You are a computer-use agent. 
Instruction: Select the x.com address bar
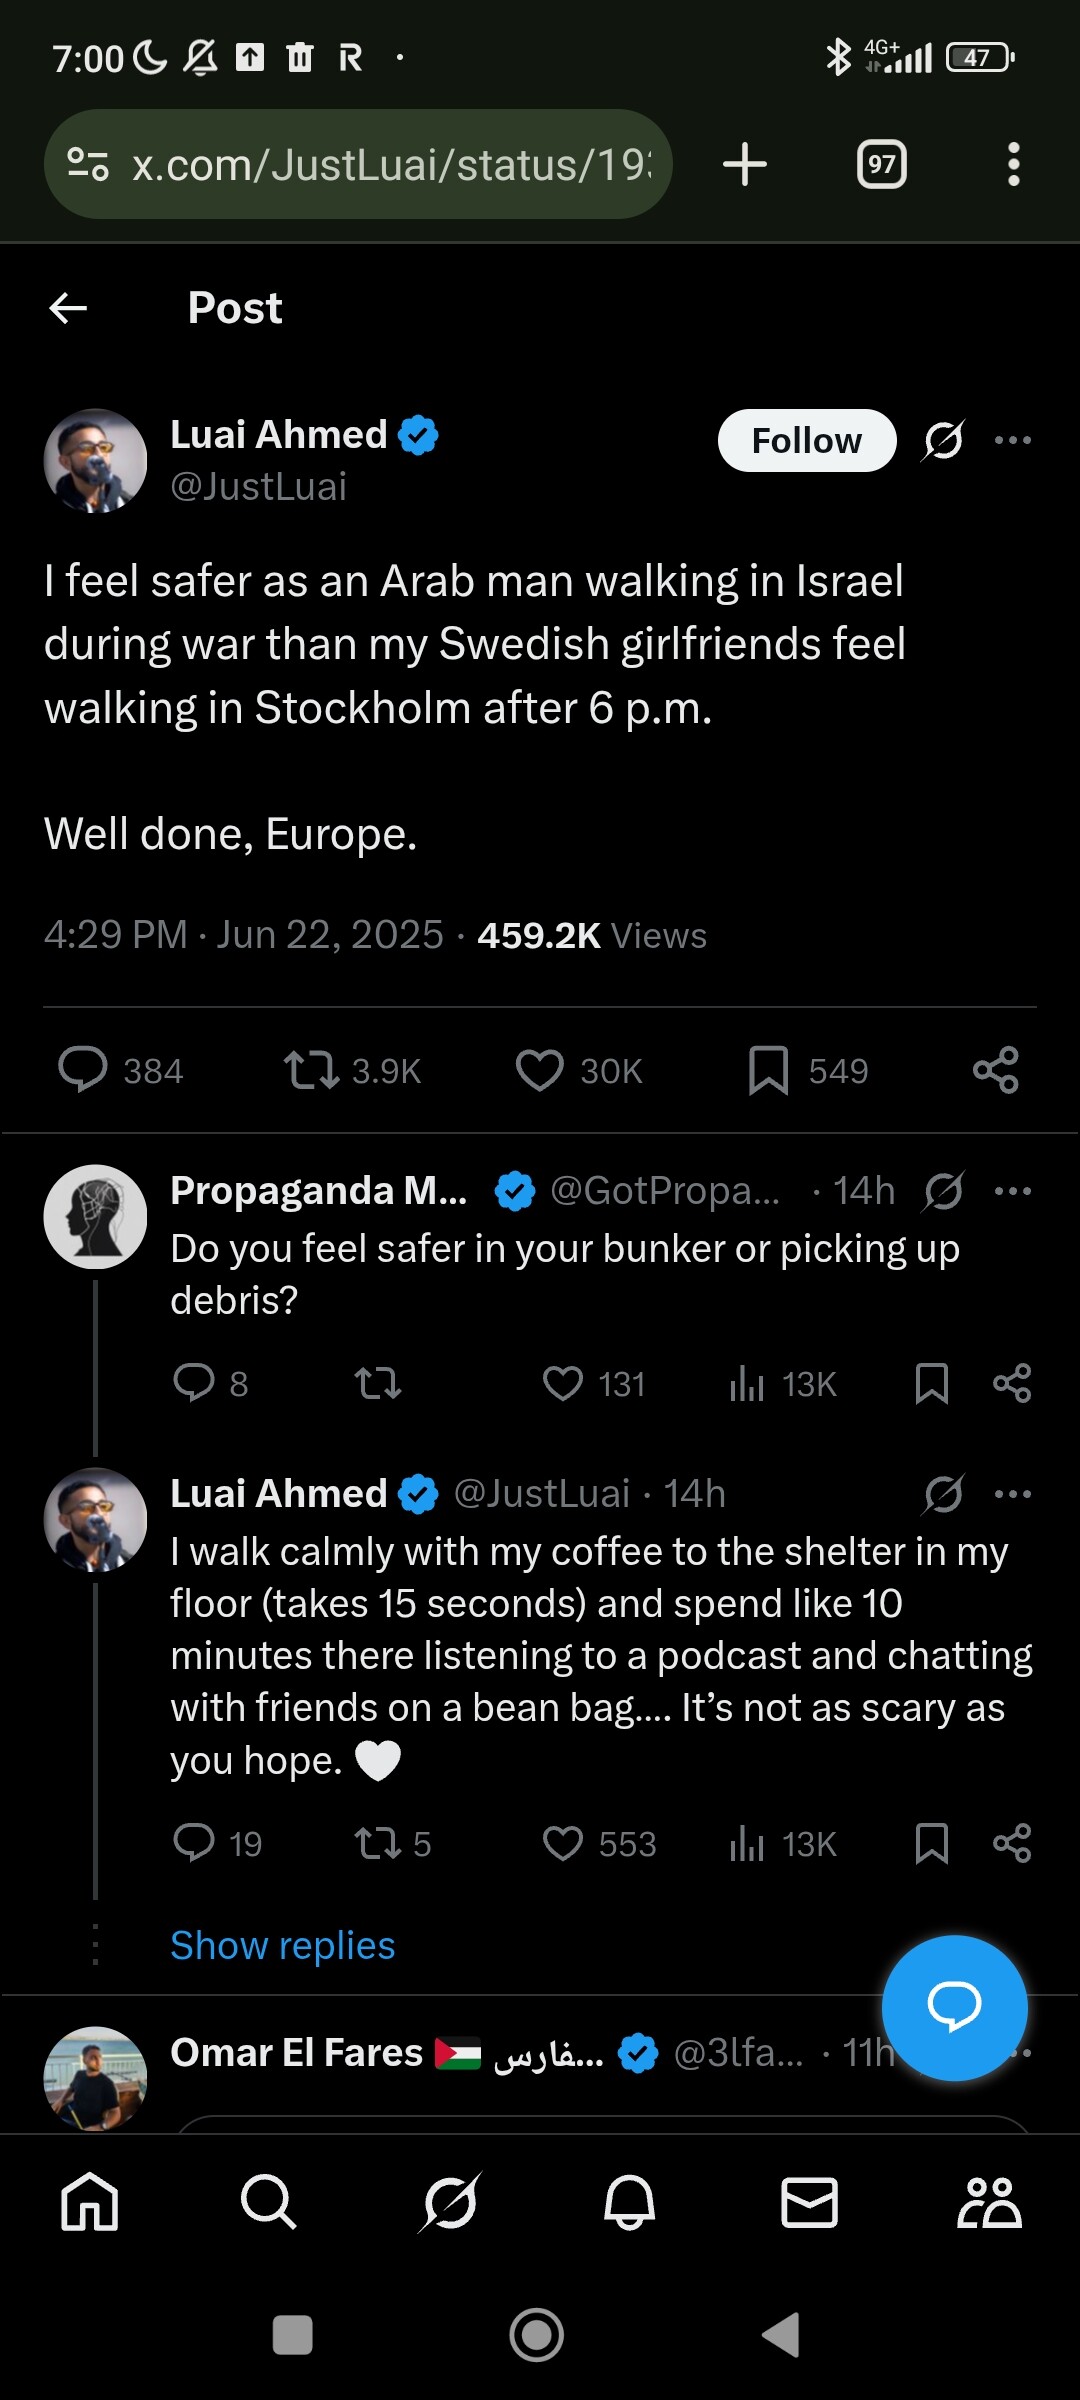(358, 164)
